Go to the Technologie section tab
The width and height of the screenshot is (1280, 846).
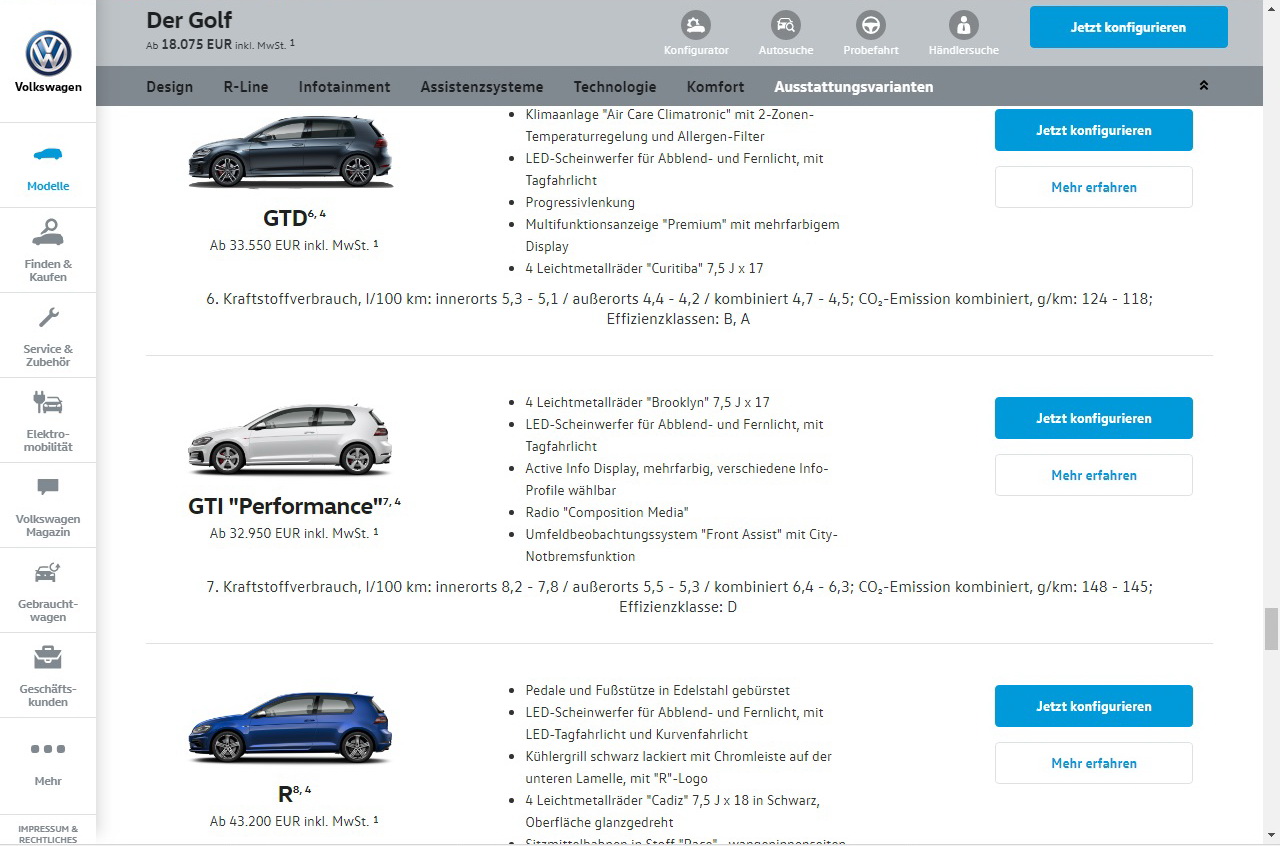(x=615, y=87)
